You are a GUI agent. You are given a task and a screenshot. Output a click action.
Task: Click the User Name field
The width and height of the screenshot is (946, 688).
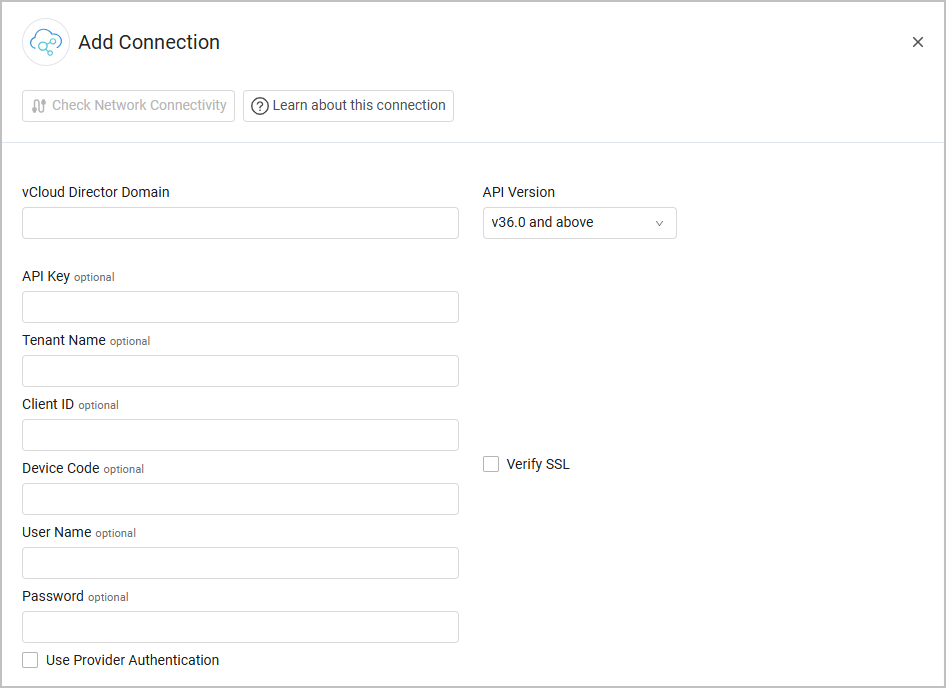pos(240,563)
